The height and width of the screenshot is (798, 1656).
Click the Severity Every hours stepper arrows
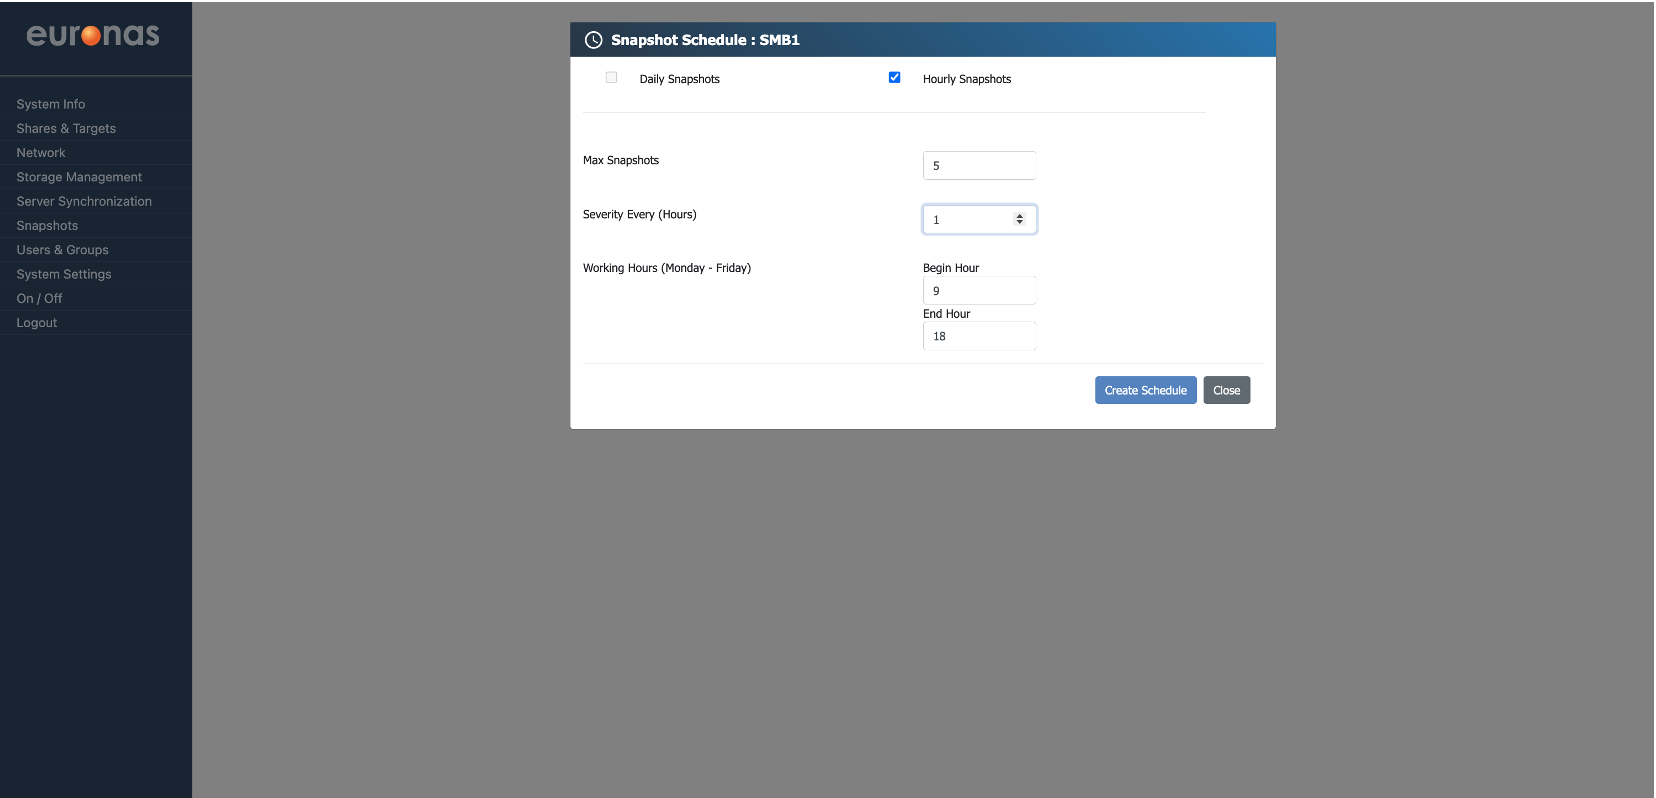(1019, 219)
